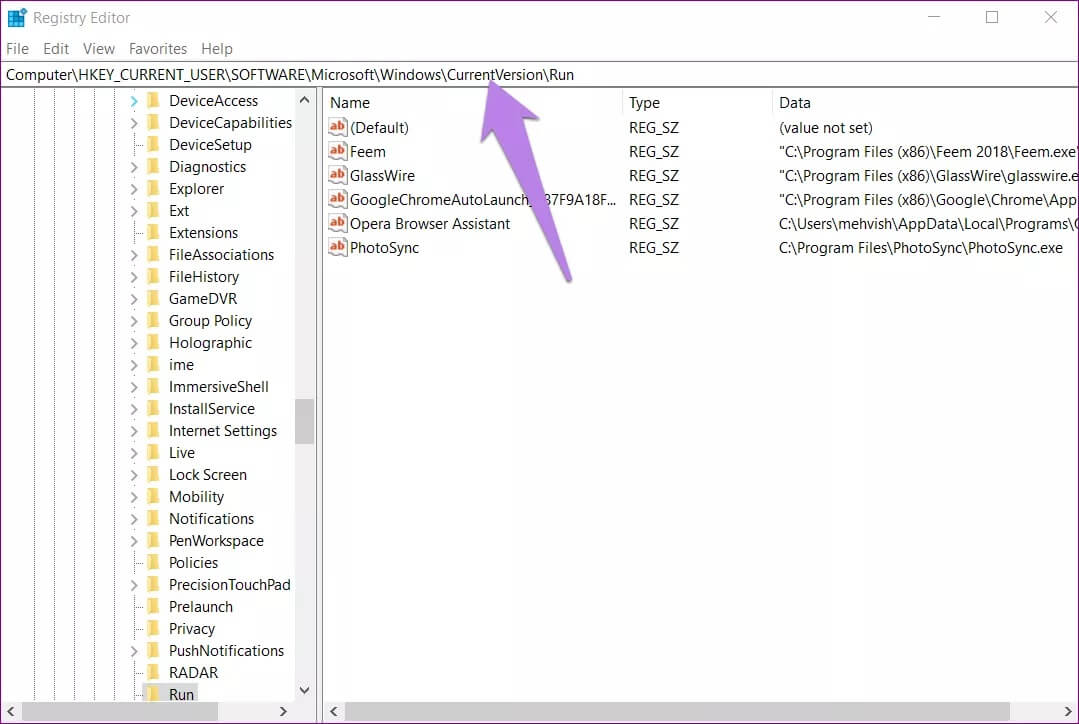This screenshot has width=1079, height=724.
Task: Select the Opera Browser Assistant value name
Action: coord(430,224)
